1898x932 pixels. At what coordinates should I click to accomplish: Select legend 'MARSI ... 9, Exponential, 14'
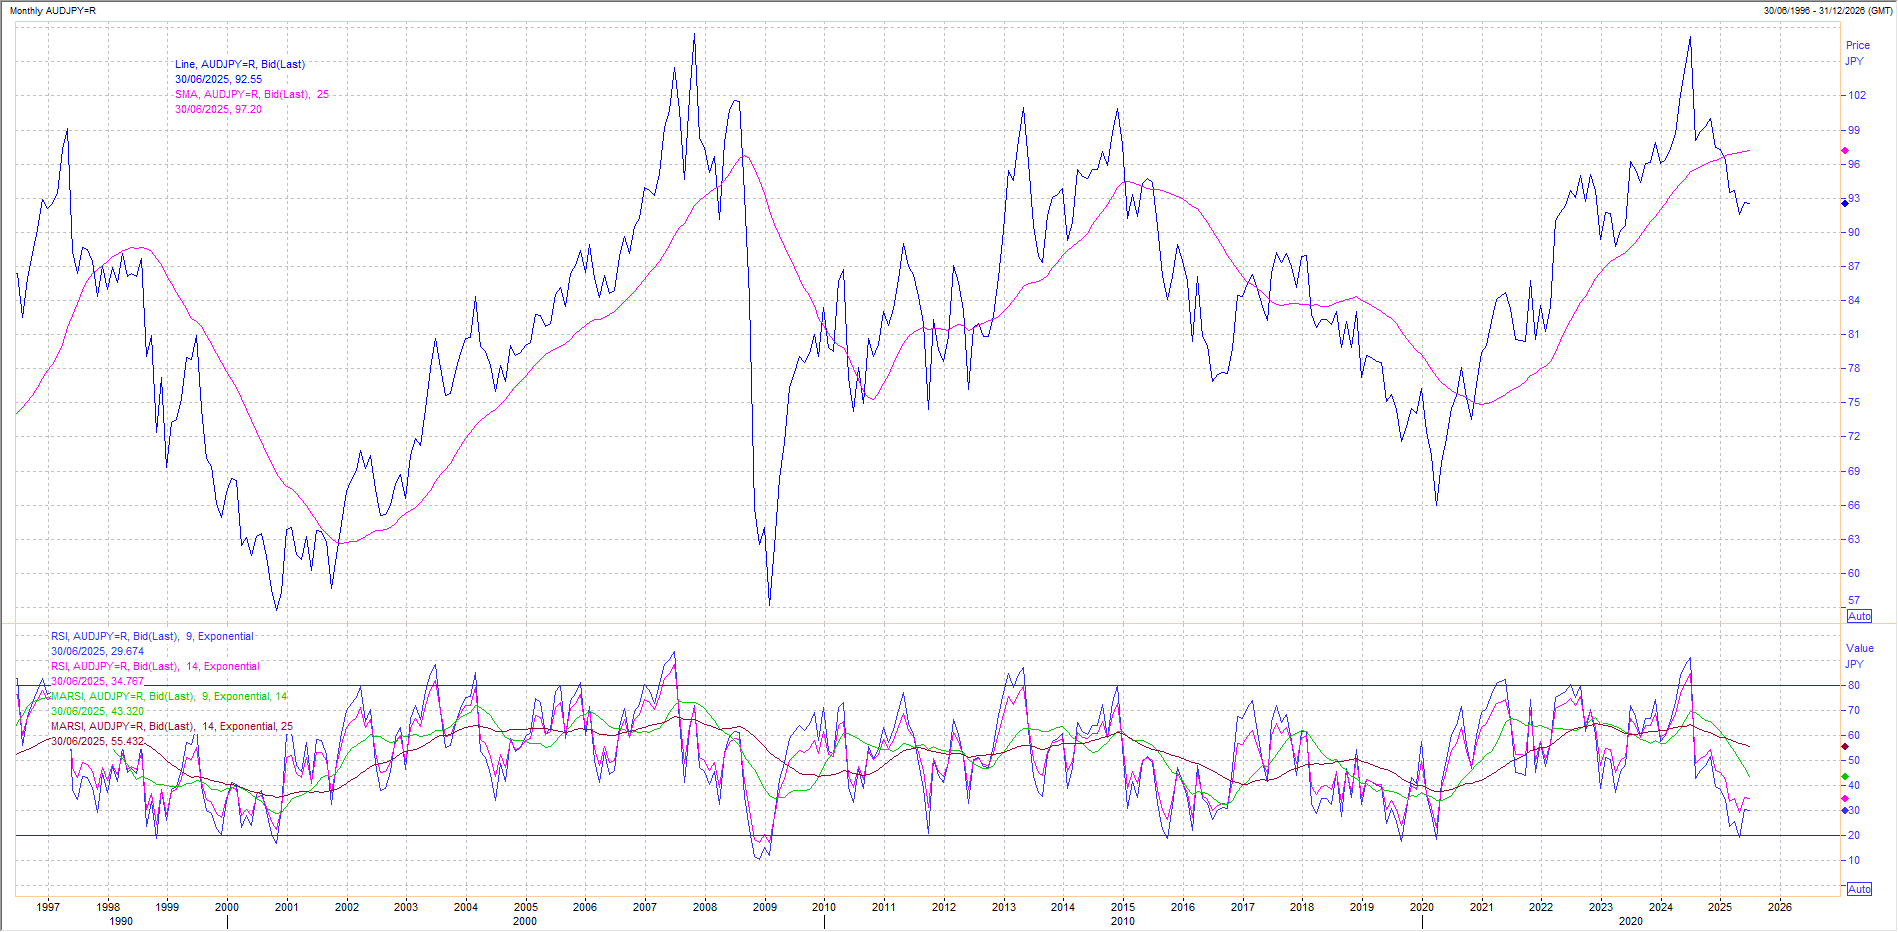point(169,696)
